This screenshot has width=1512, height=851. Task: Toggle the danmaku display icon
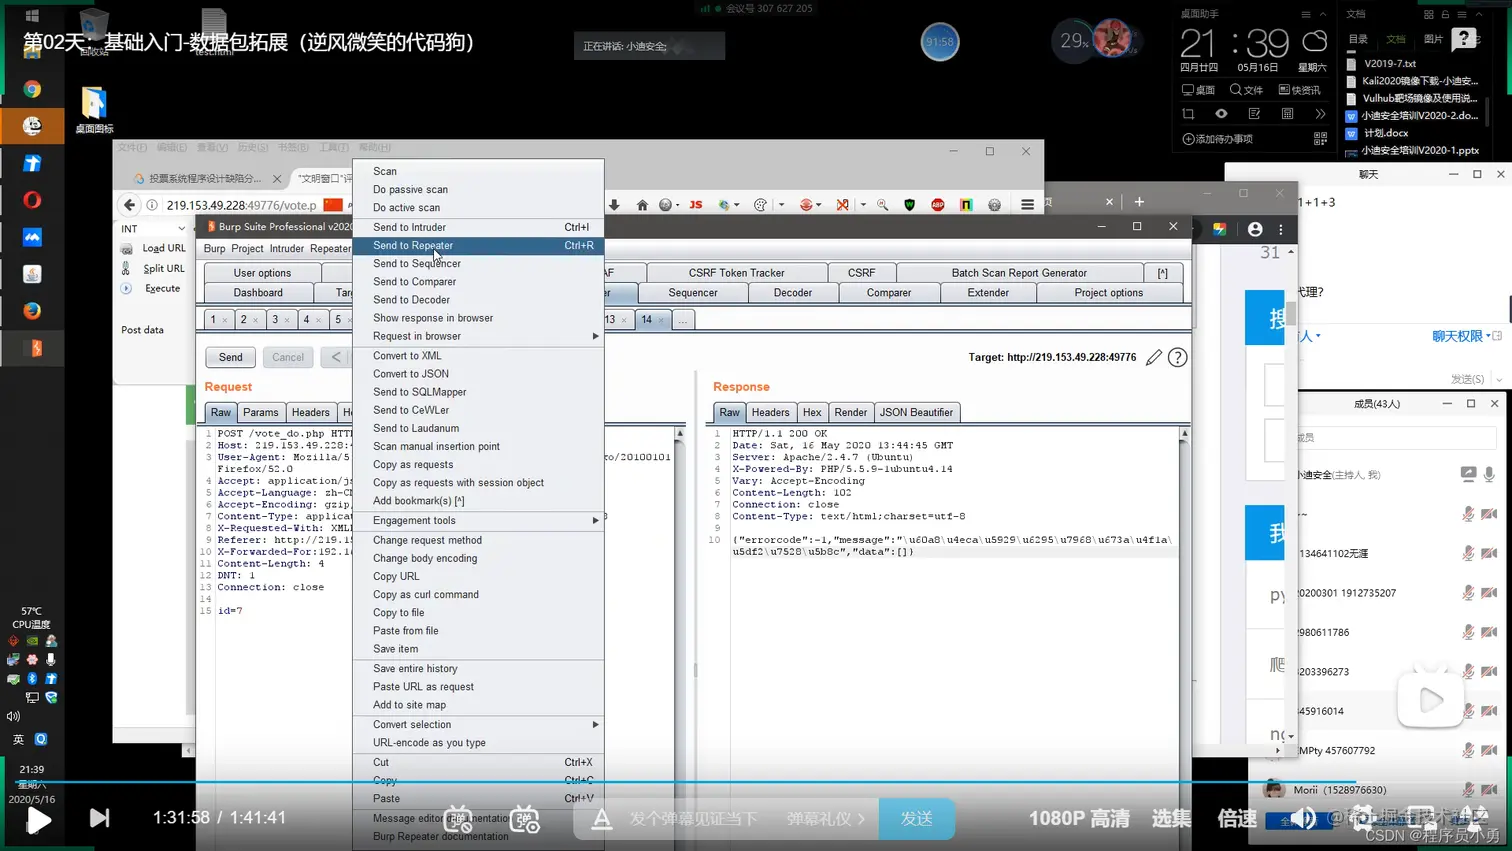click(x=458, y=819)
